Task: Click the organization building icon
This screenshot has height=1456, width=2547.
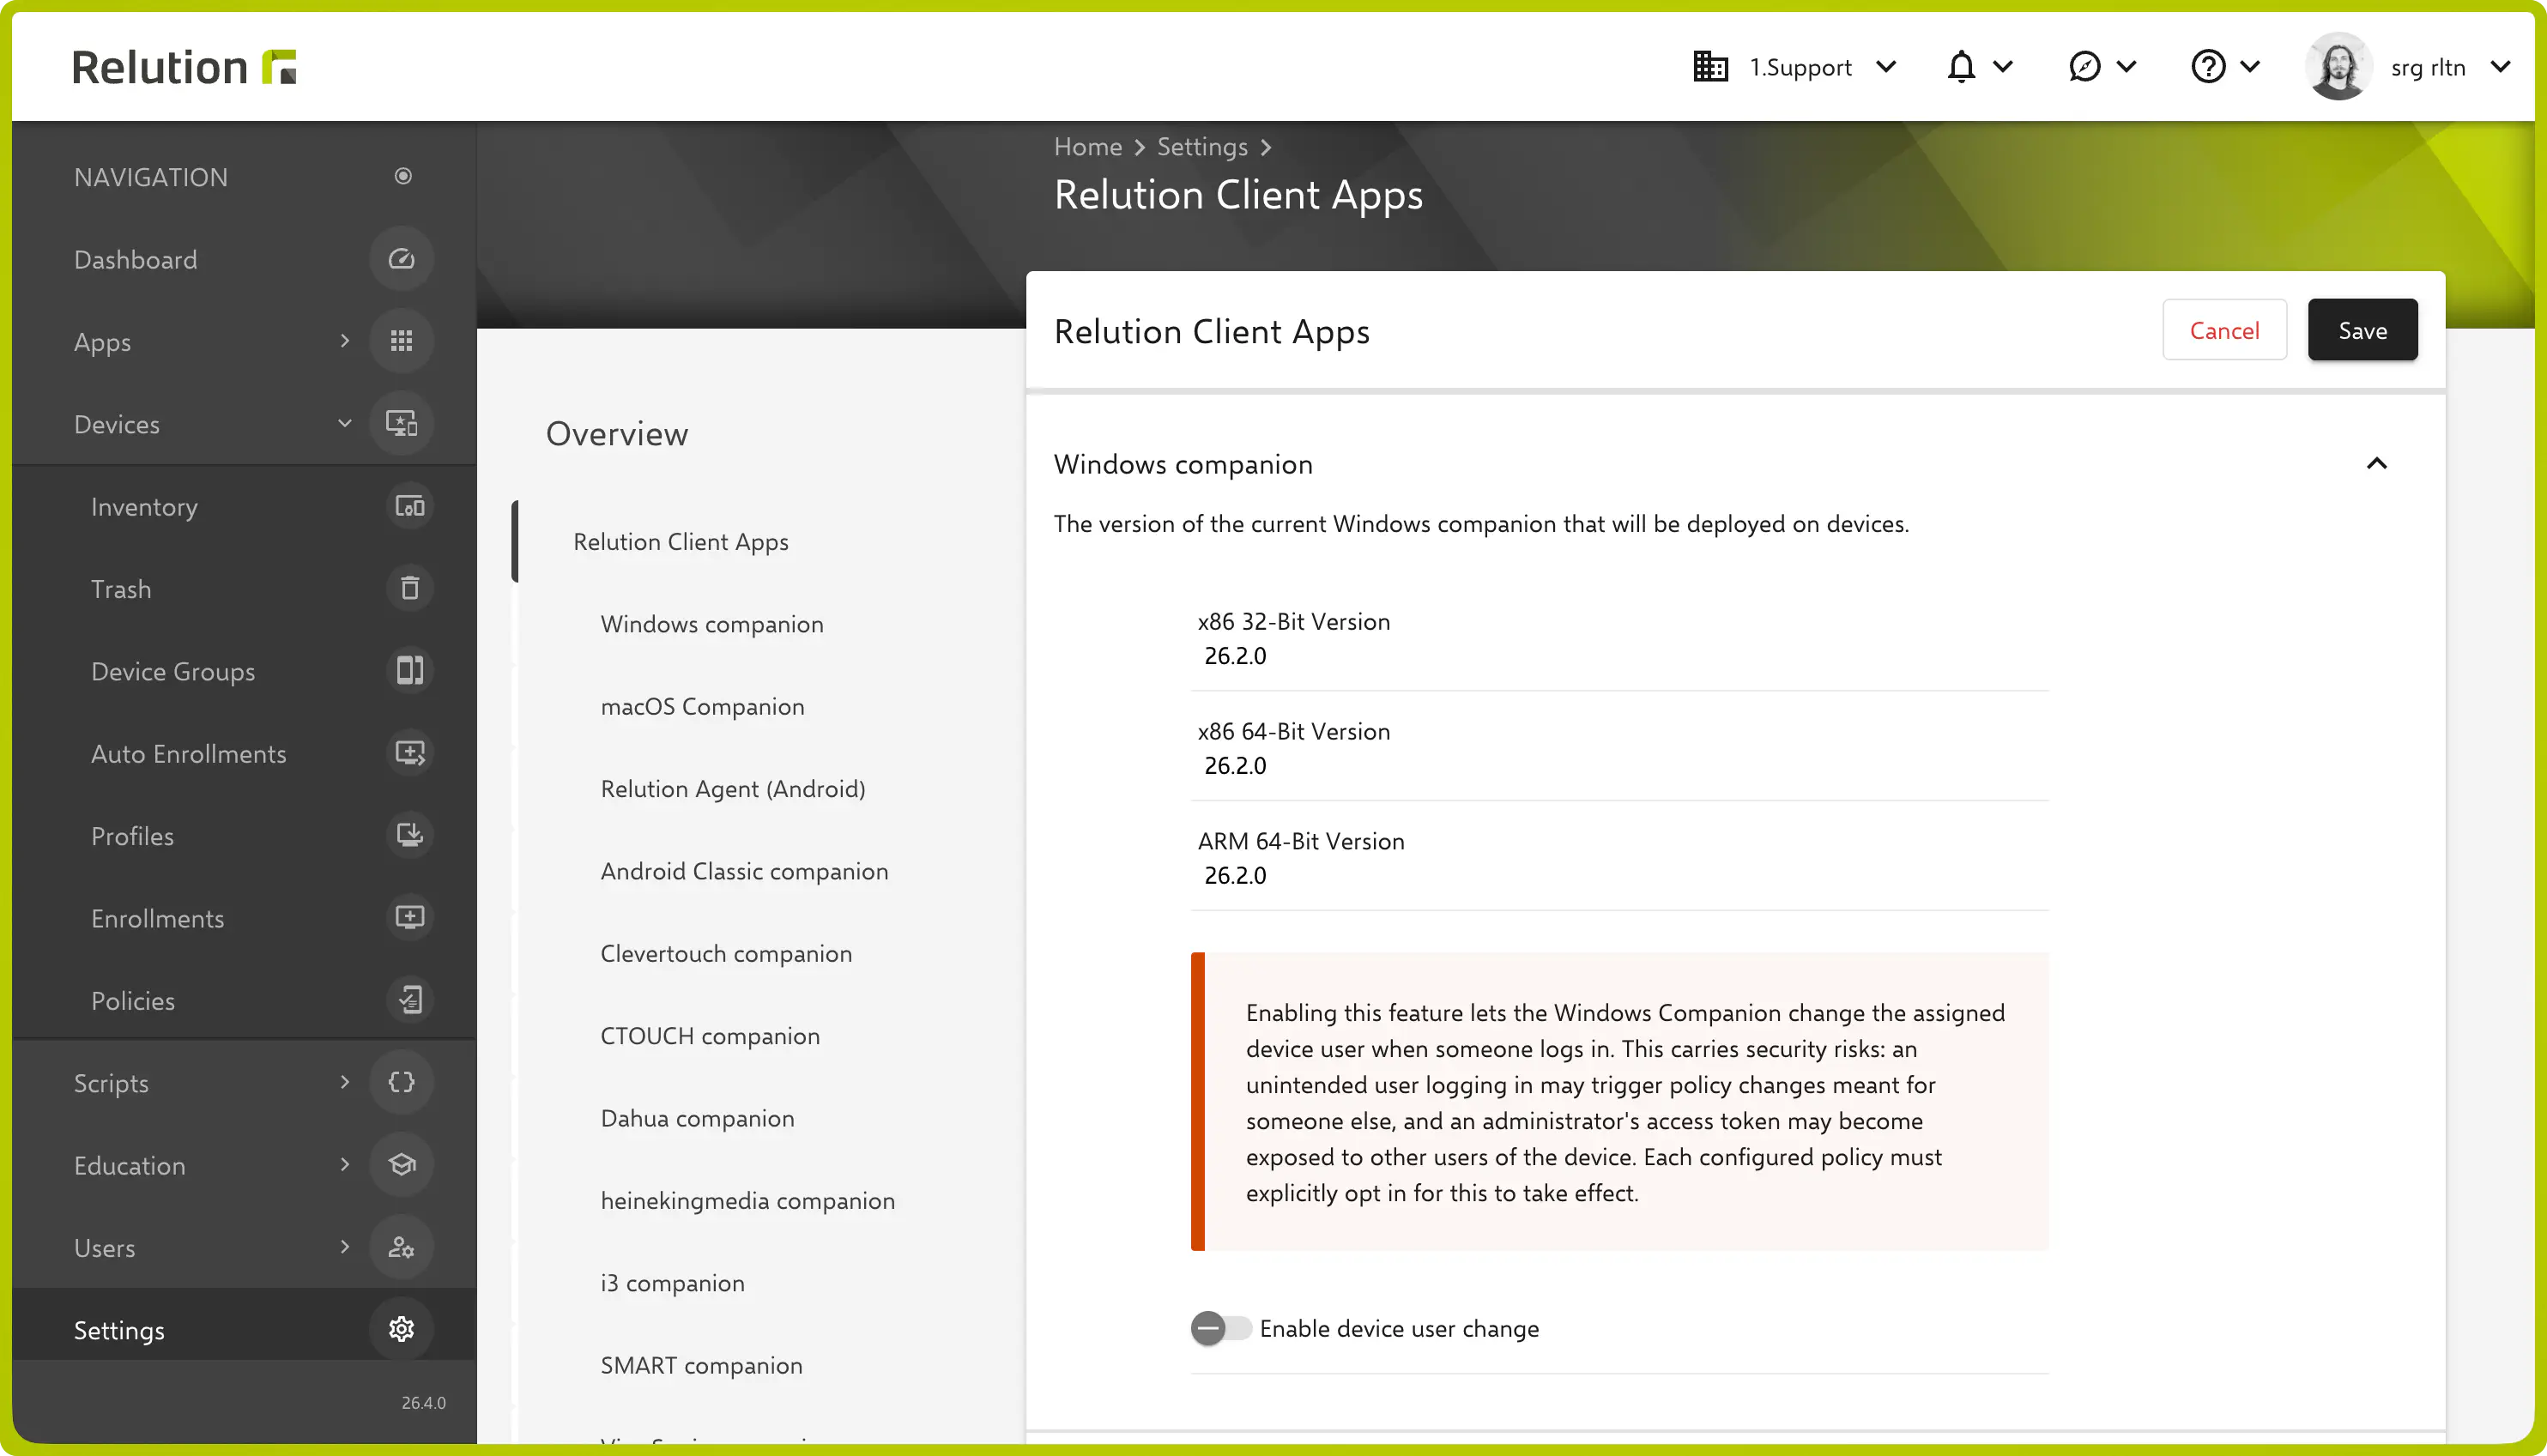Action: pyautogui.click(x=1710, y=67)
